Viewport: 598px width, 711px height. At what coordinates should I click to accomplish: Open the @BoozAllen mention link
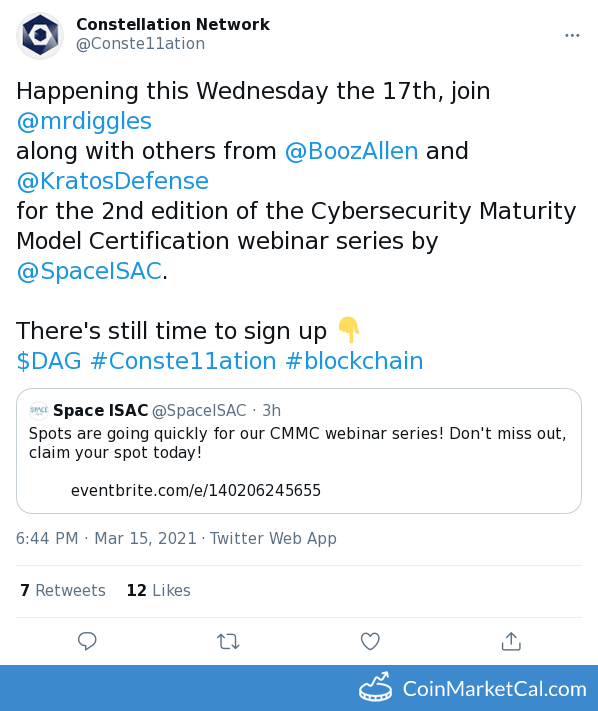(x=351, y=151)
